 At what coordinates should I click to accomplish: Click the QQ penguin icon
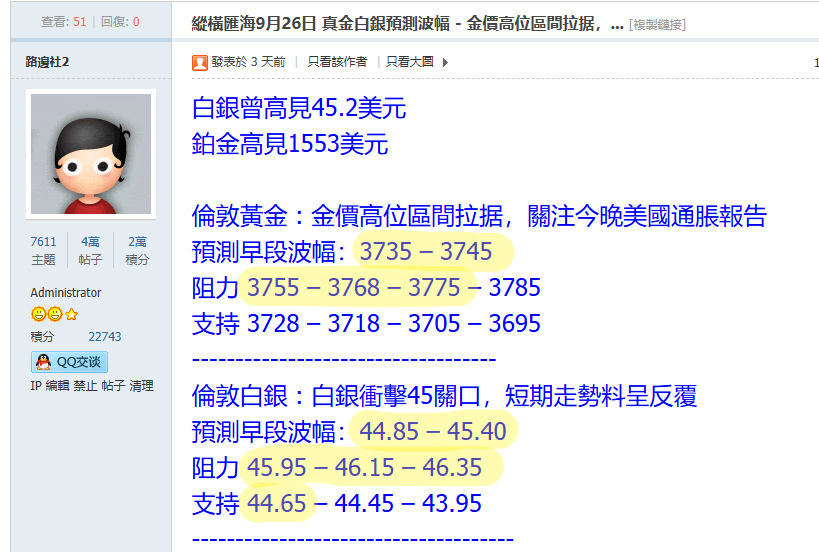43,362
